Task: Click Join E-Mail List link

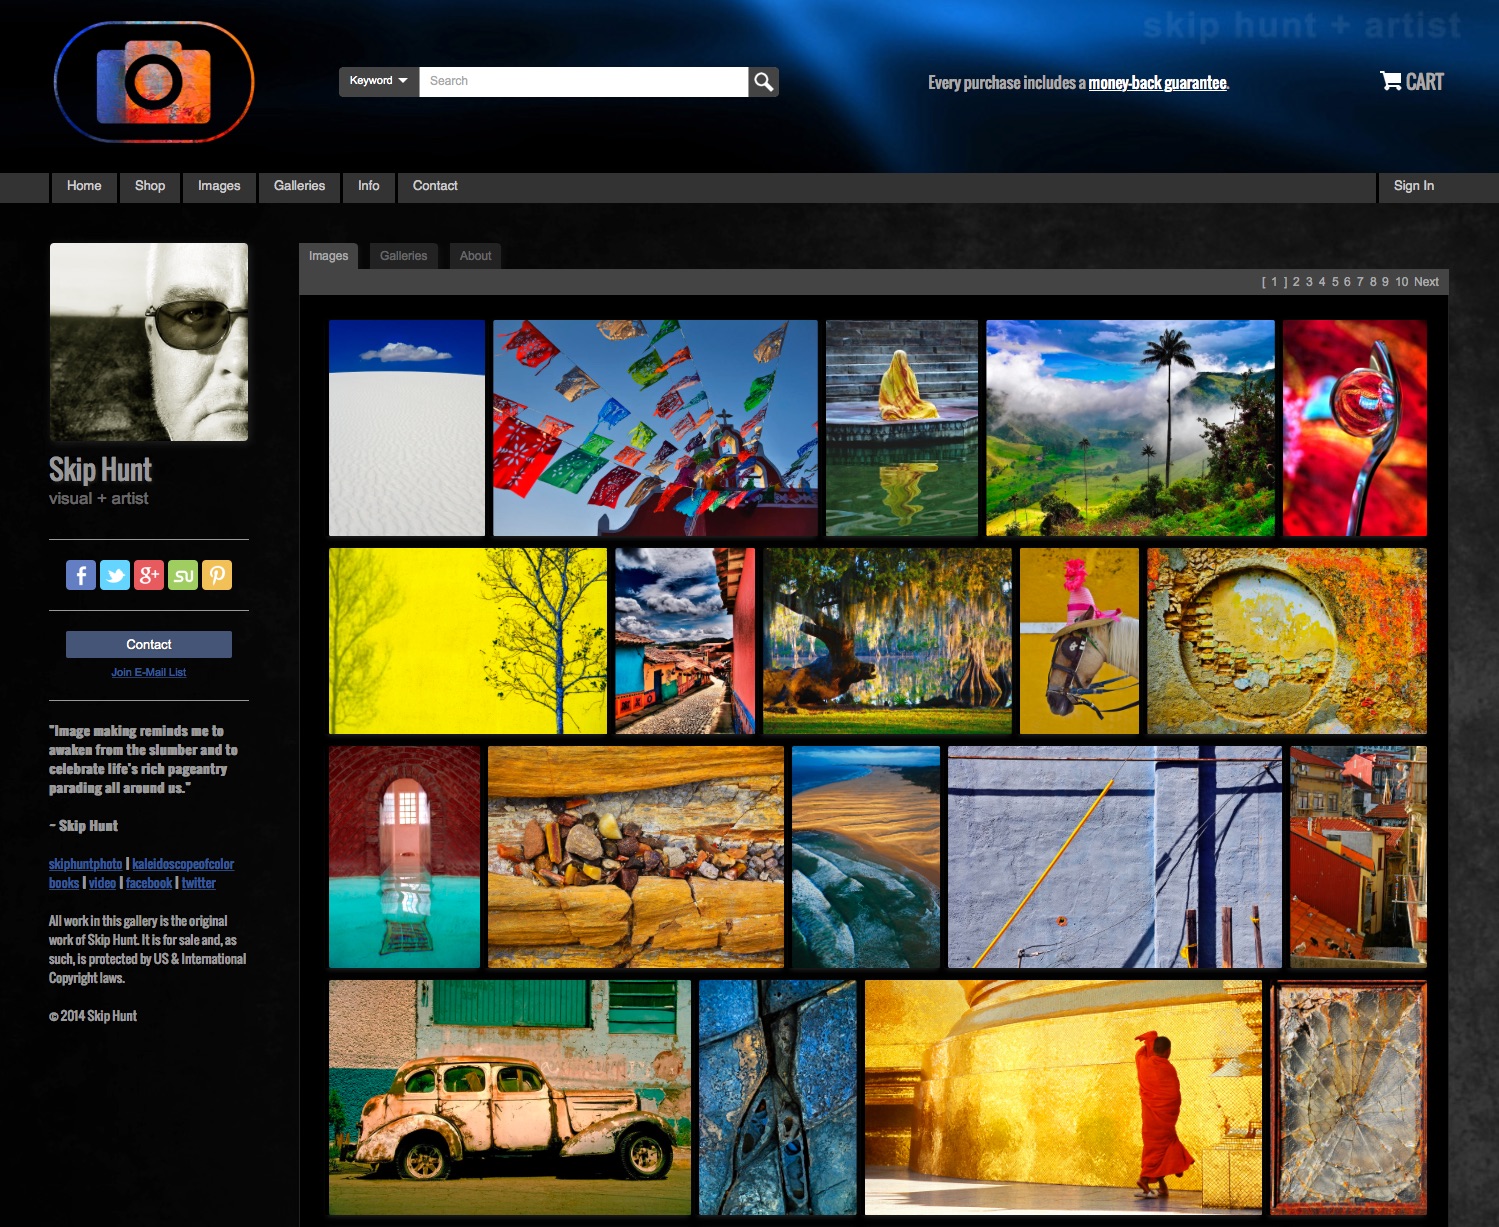Action: (149, 672)
